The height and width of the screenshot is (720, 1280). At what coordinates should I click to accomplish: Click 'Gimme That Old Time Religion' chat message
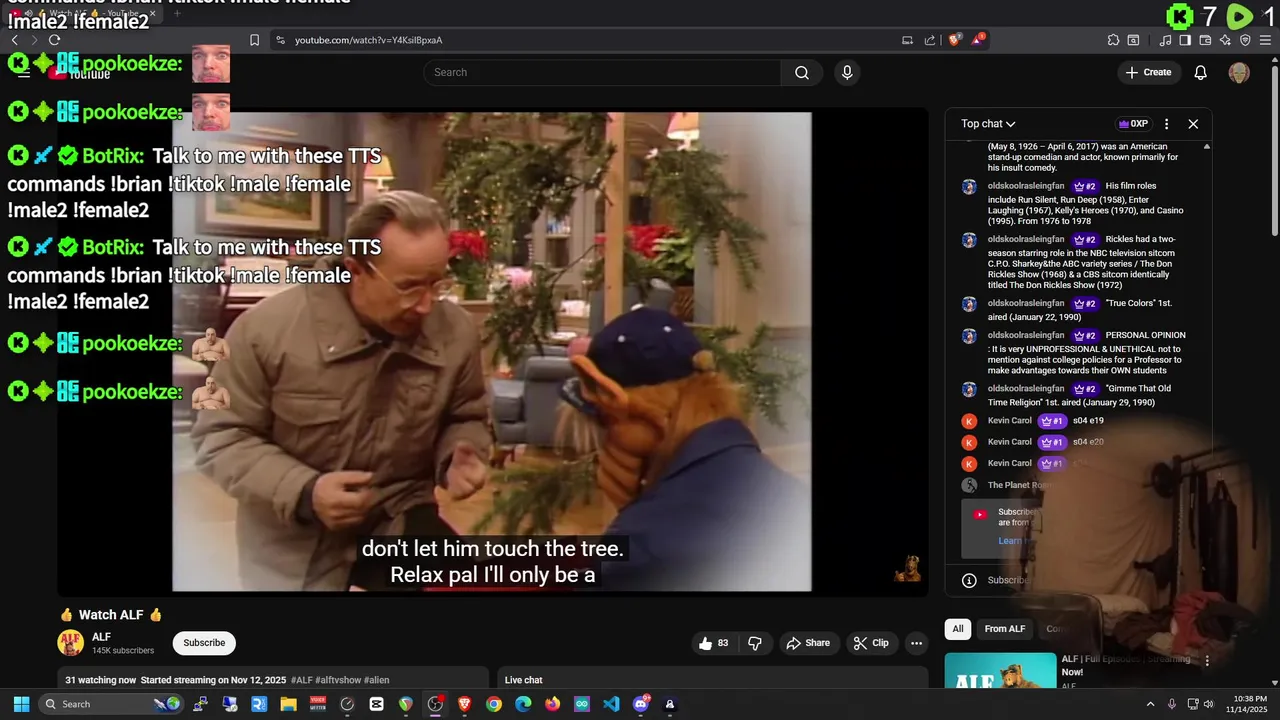tap(1079, 395)
